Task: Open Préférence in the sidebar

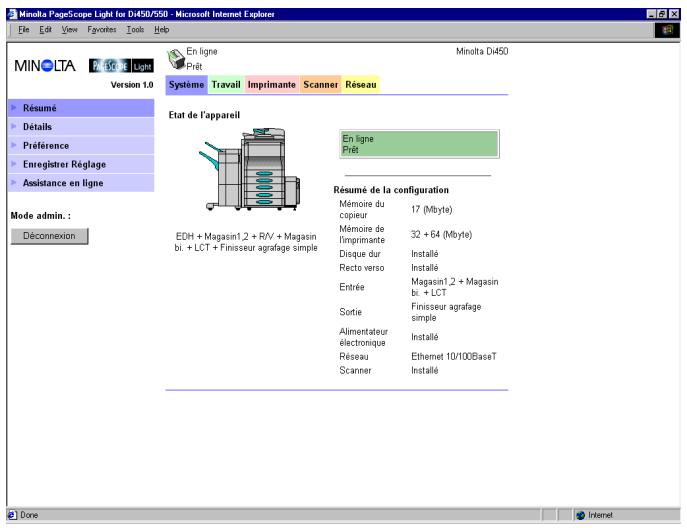Action: coord(81,145)
